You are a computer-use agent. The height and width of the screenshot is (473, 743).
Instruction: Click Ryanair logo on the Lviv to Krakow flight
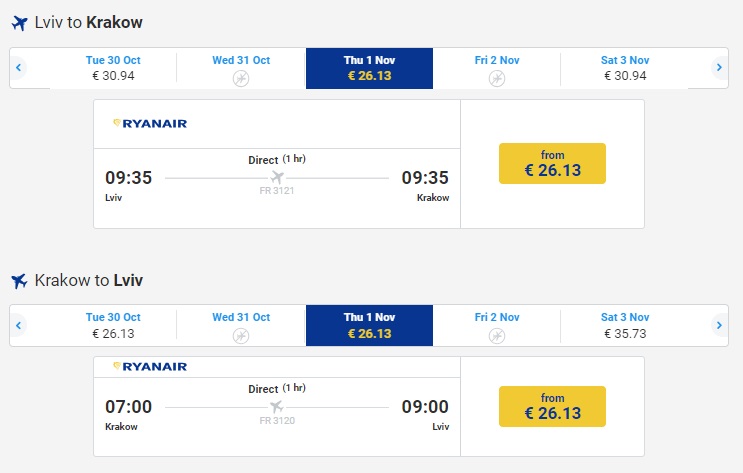pos(149,124)
